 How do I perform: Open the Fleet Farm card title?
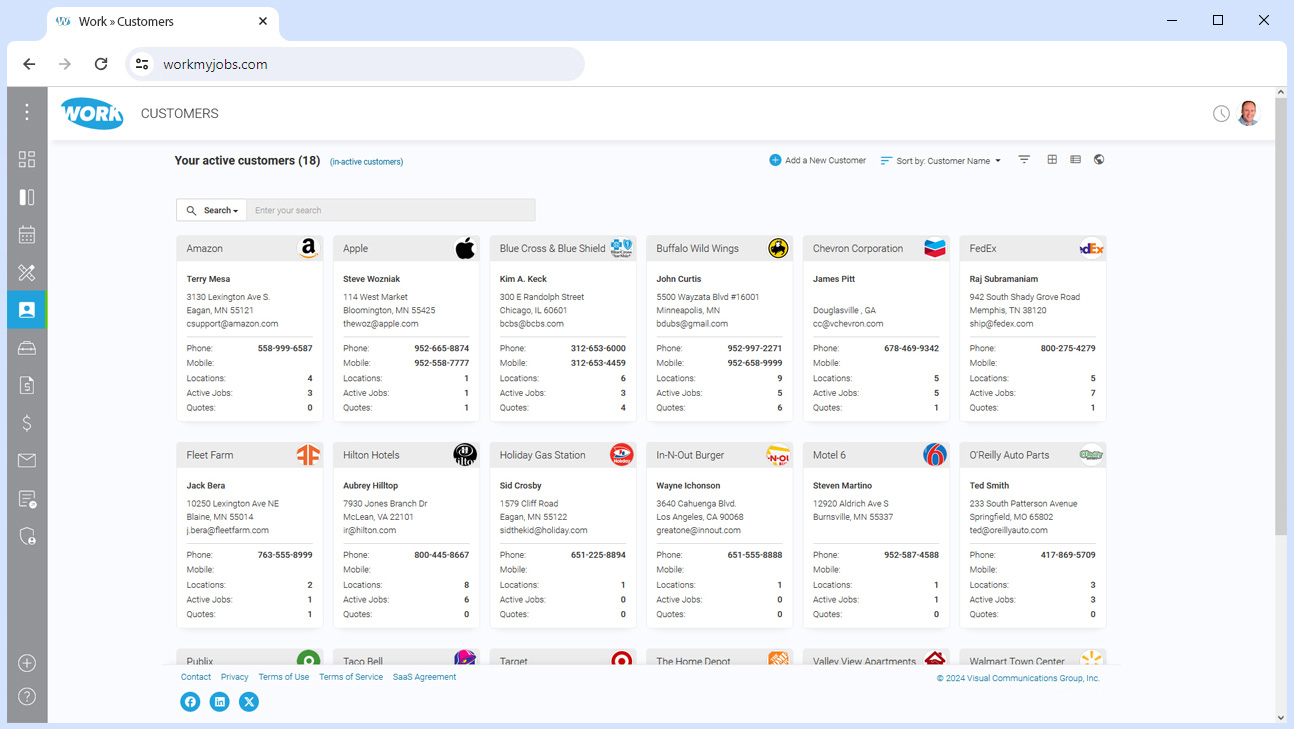[210, 455]
